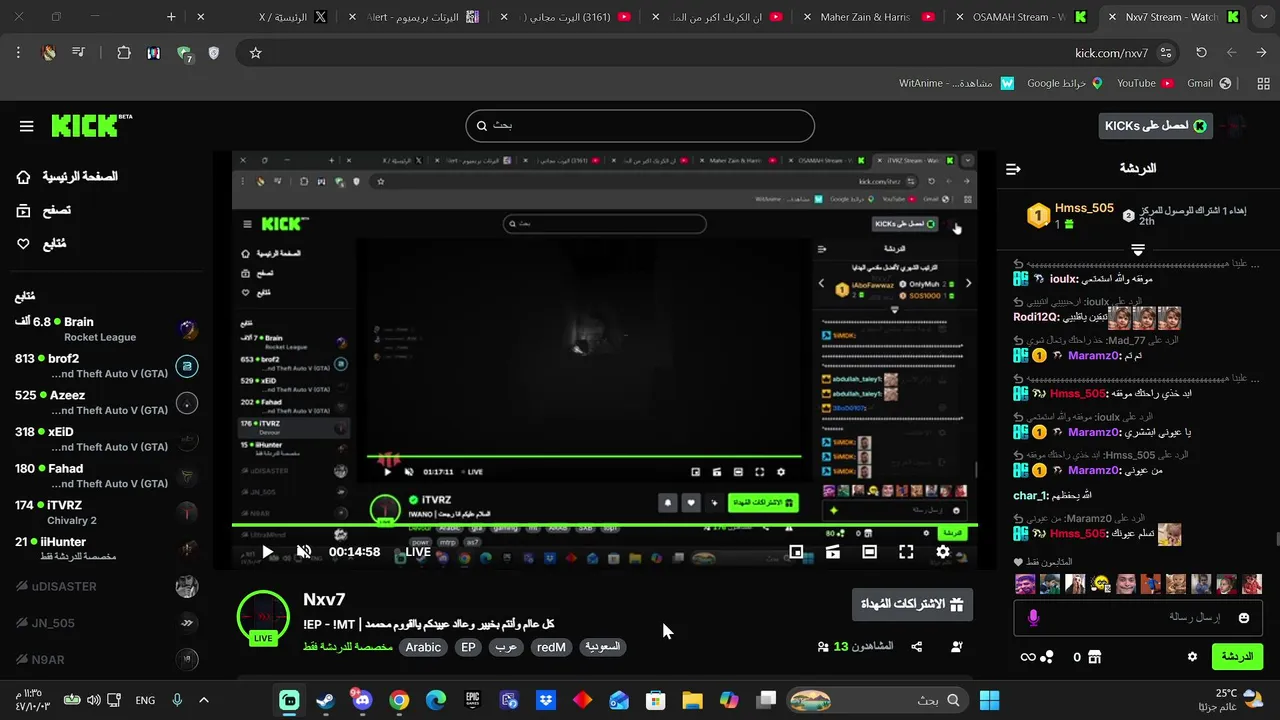This screenshot has height=720, width=1280.
Task: Open Brain's Rocket League channel
Action: (105, 329)
